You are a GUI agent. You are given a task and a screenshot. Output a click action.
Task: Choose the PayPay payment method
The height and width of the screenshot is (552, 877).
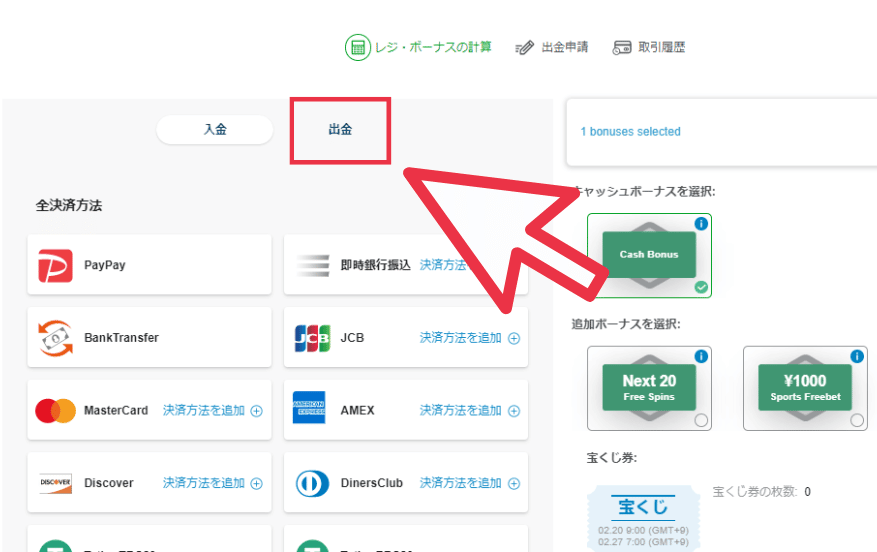pos(149,265)
